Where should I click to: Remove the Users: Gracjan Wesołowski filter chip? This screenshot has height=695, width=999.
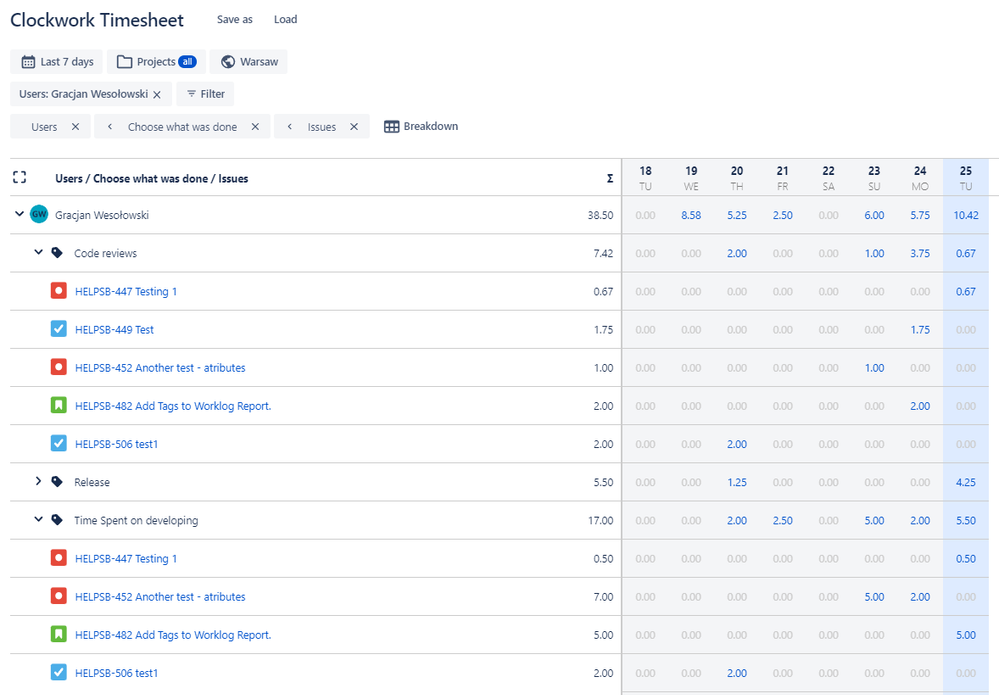tap(157, 93)
